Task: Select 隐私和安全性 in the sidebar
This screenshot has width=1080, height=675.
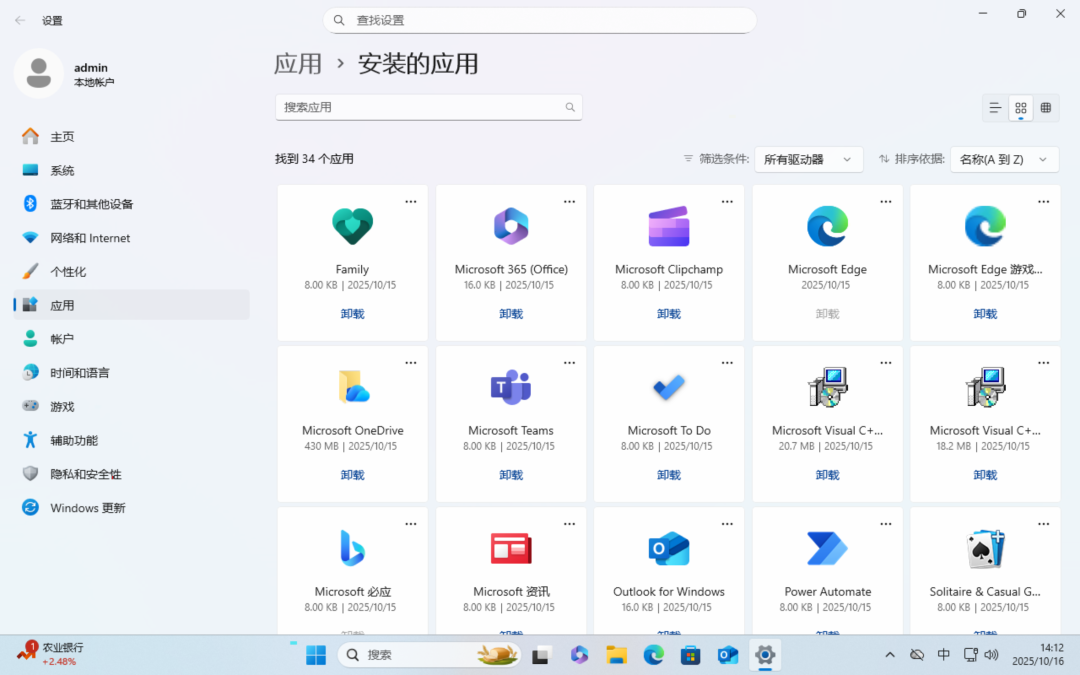Action: pyautogui.click(x=86, y=474)
